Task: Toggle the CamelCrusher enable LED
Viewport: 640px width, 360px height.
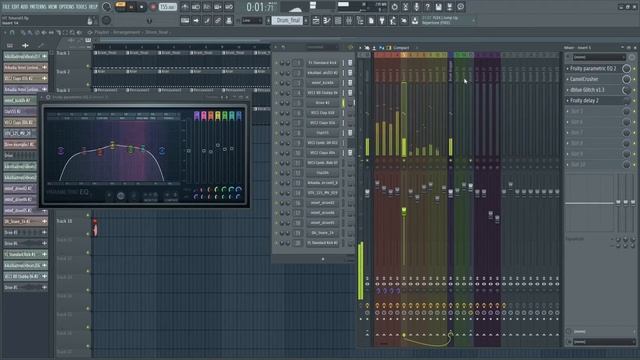Action: click(x=634, y=79)
